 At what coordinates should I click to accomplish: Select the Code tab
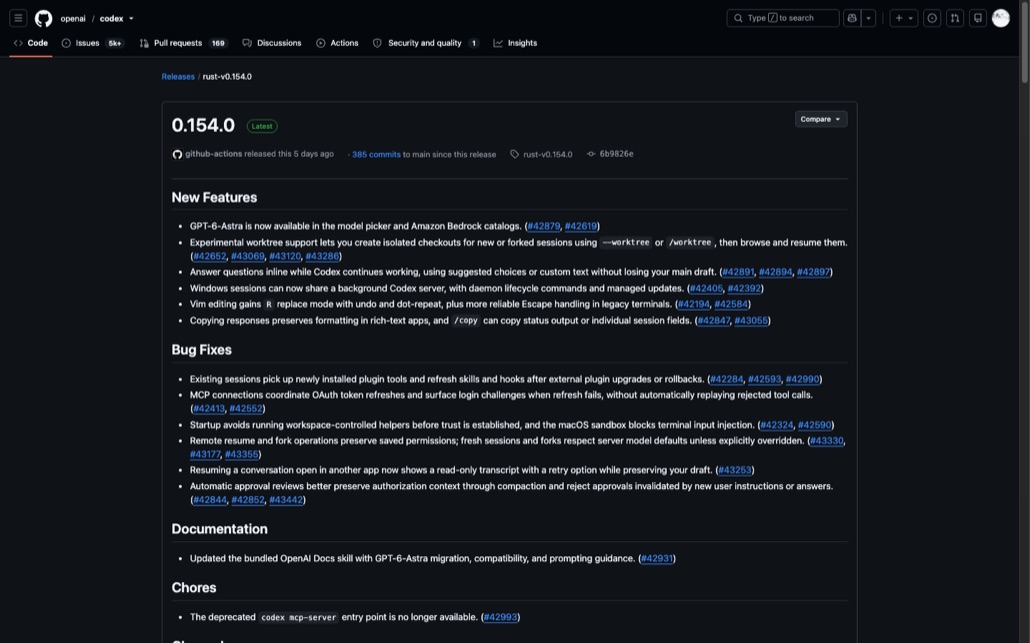pos(31,43)
